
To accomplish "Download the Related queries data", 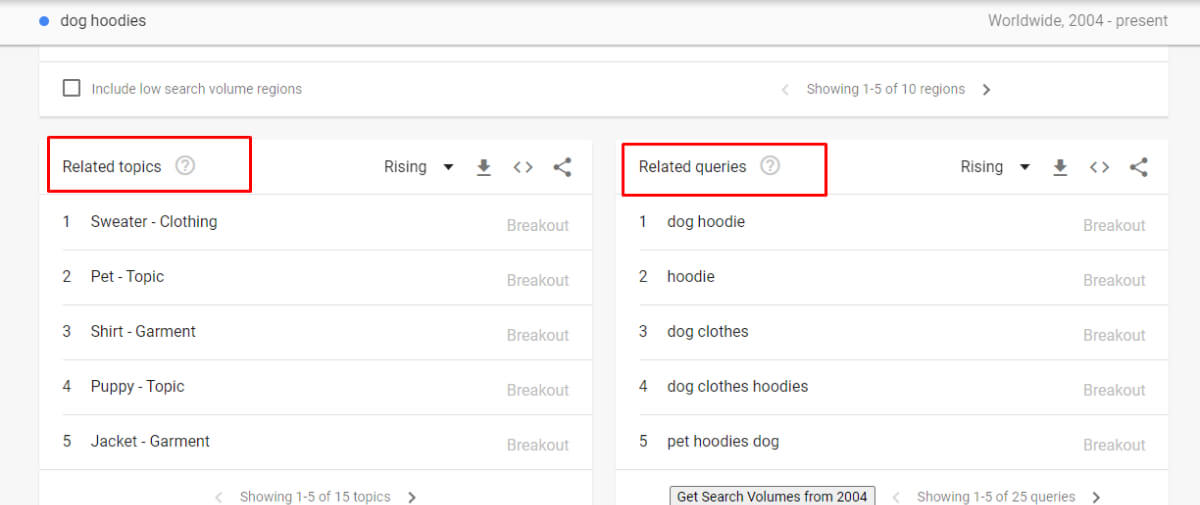I will 1060,167.
